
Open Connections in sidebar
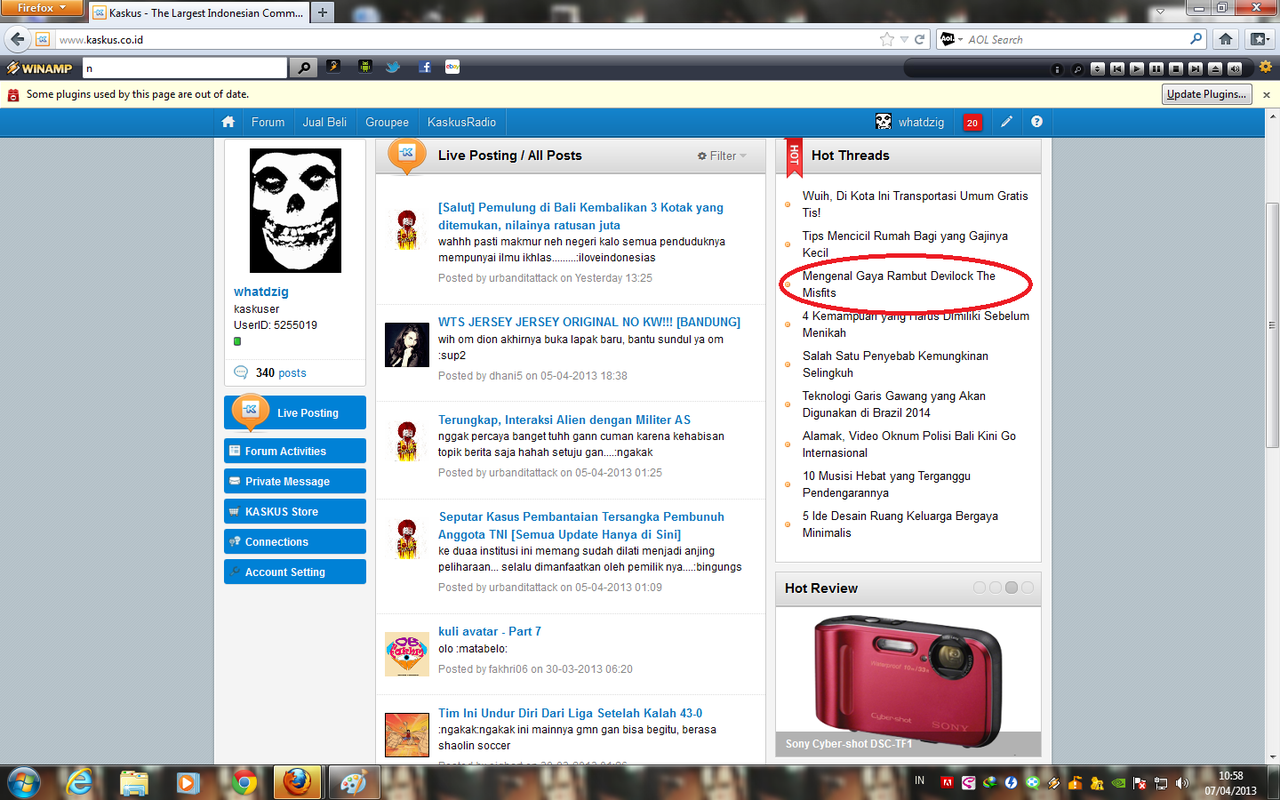(295, 541)
